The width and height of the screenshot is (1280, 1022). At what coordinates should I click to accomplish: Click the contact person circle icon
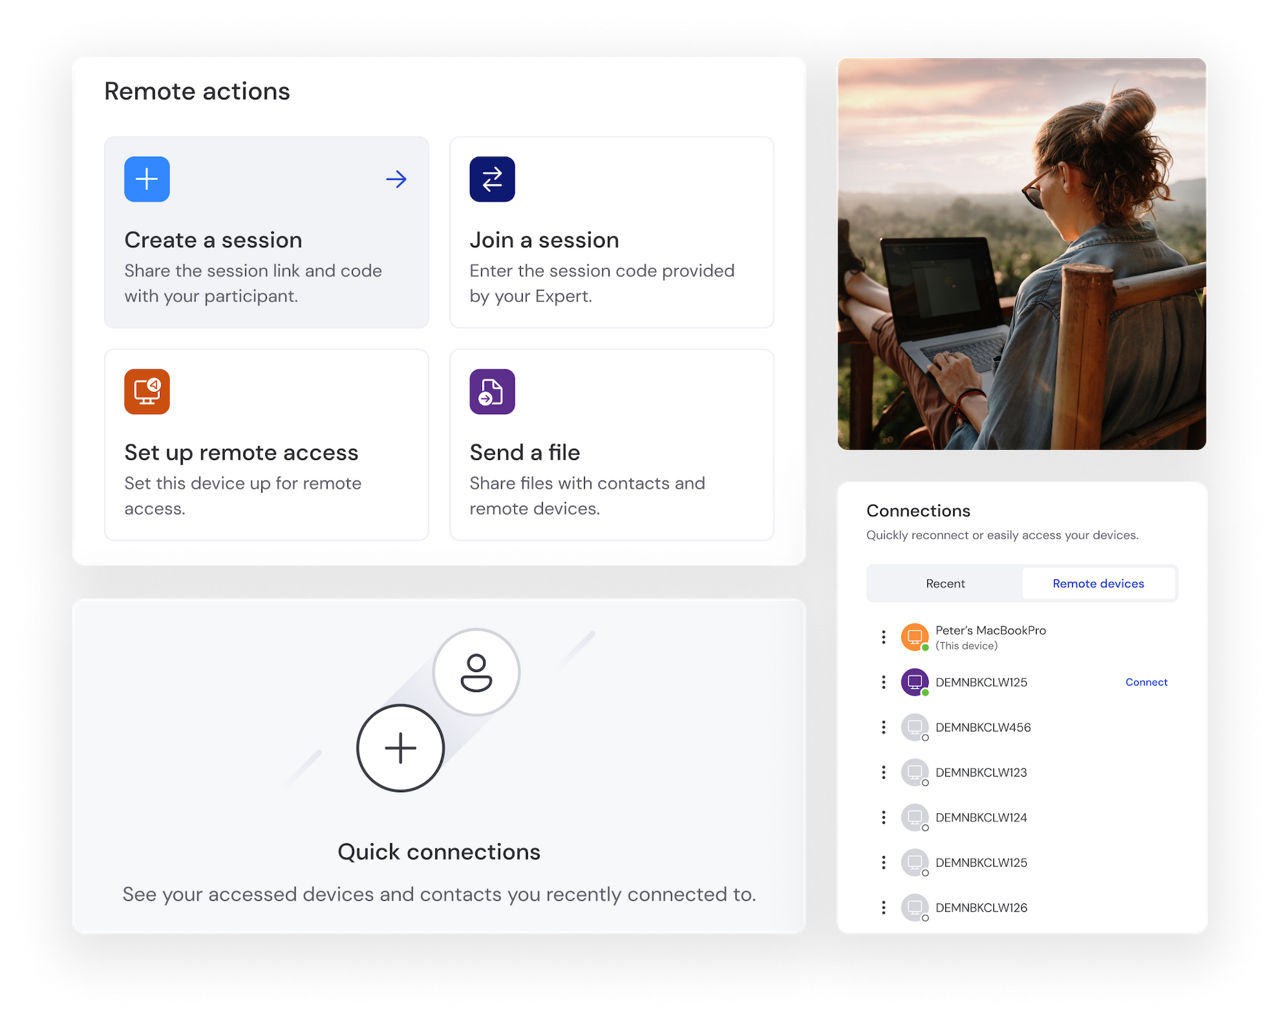tap(476, 672)
